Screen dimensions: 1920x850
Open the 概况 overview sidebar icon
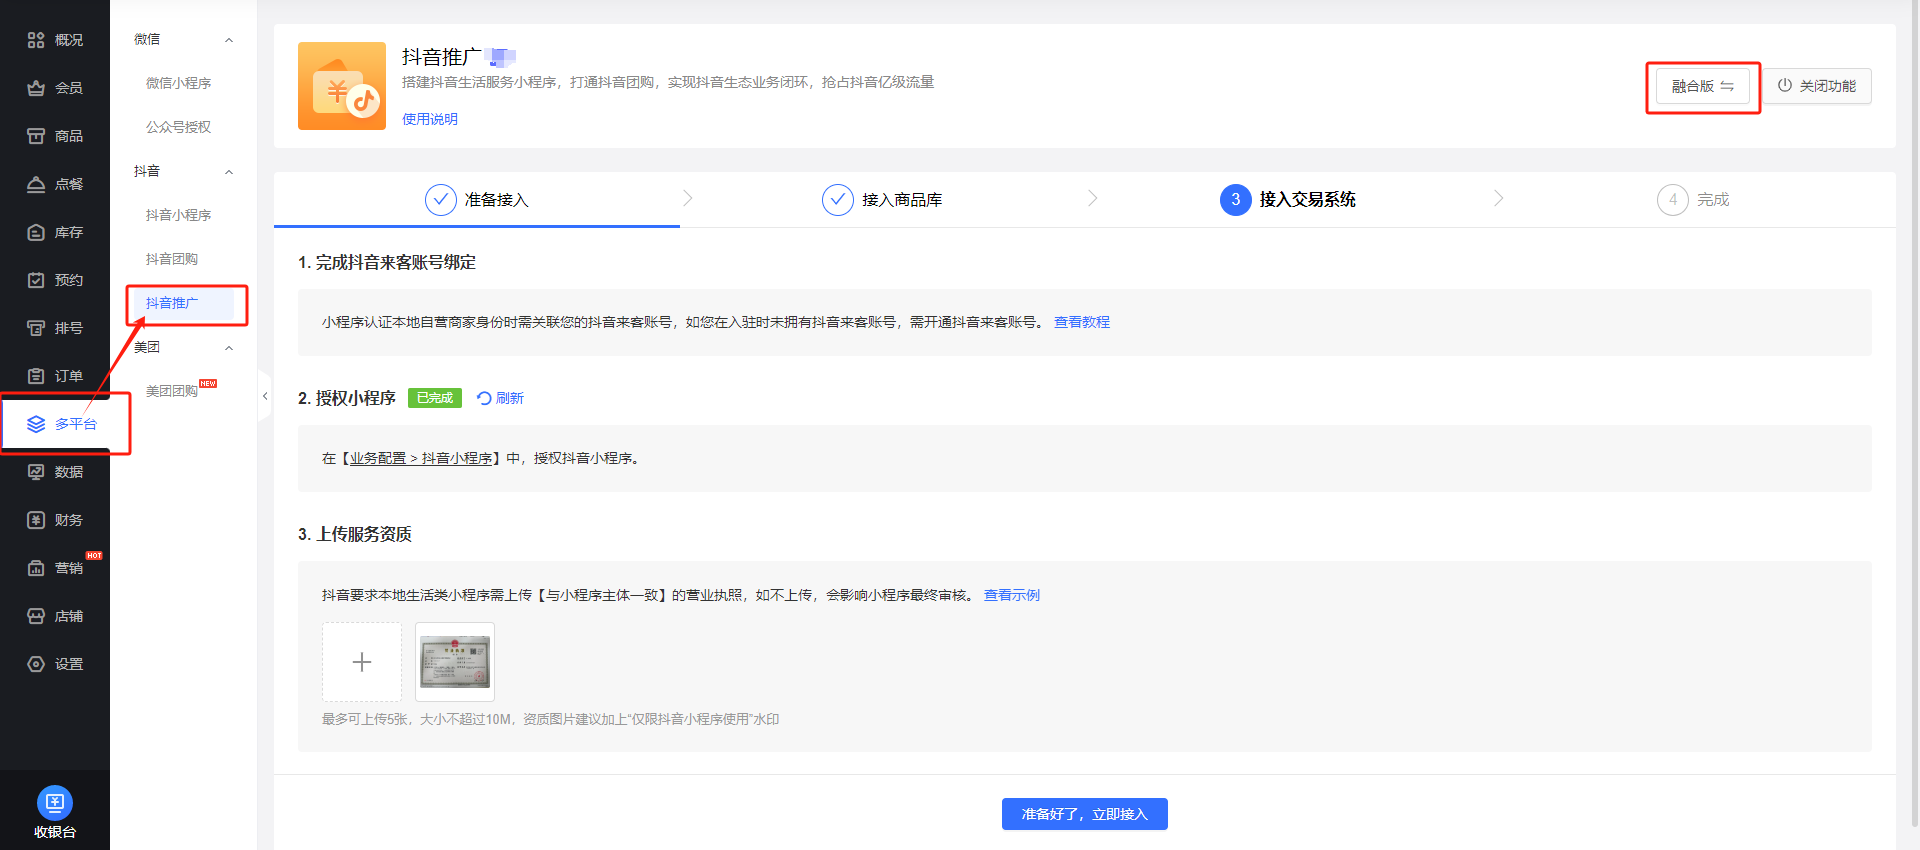[x=36, y=40]
